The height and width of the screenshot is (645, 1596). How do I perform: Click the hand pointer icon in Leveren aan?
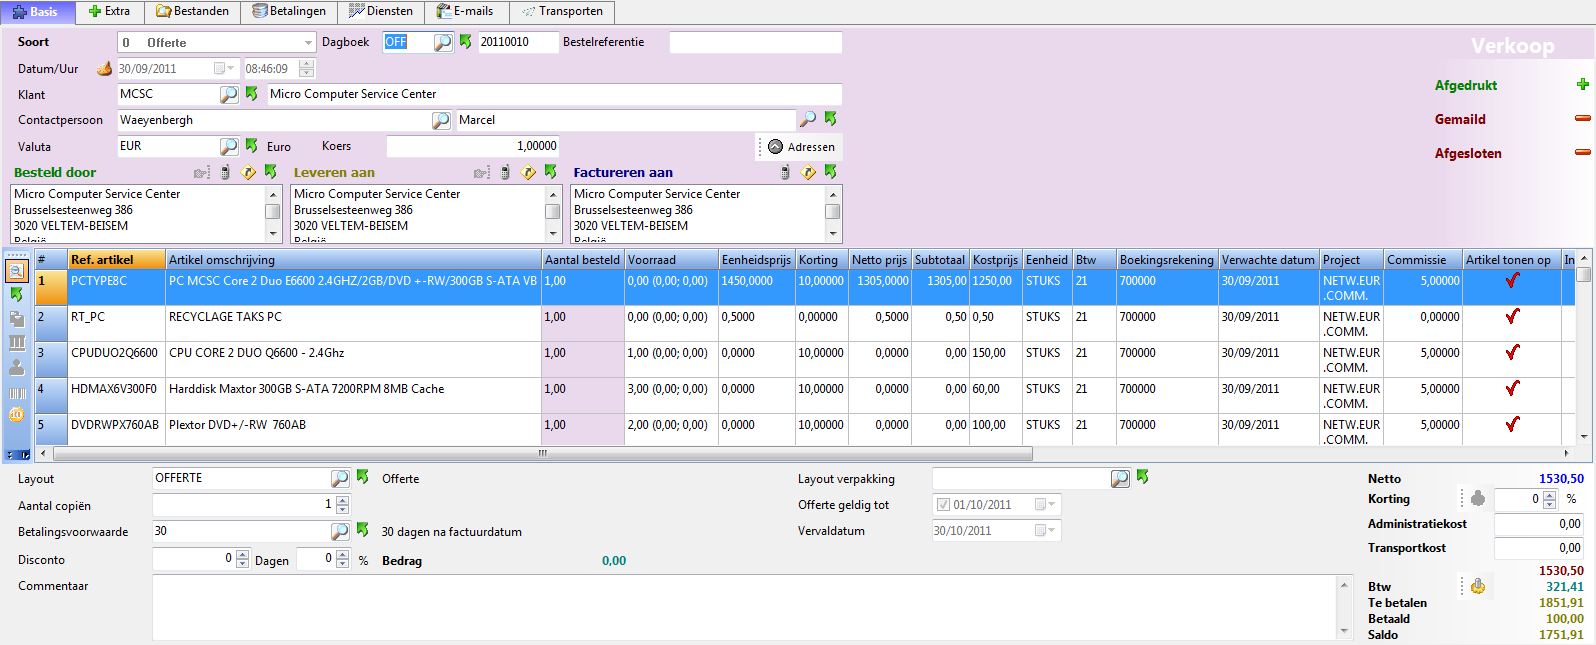483,173
